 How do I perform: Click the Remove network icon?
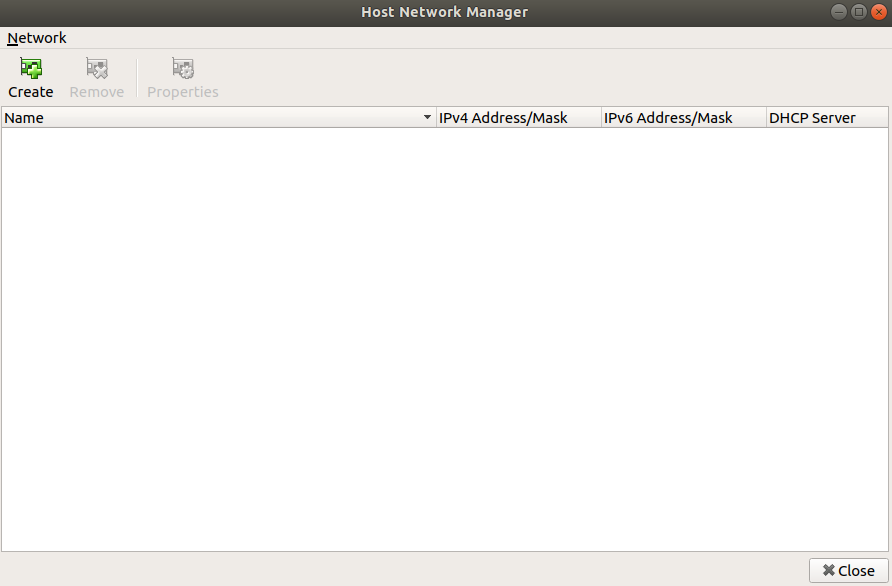[97, 68]
